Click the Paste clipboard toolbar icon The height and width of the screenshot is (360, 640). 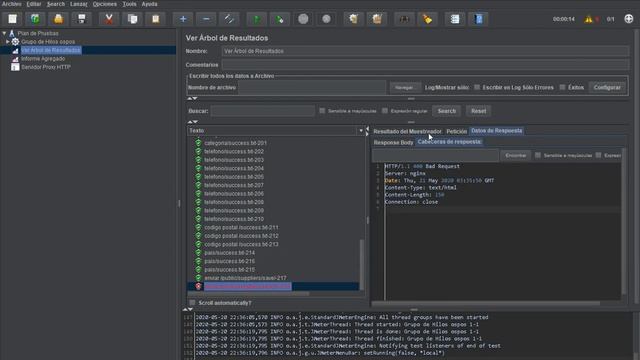[x=156, y=19]
